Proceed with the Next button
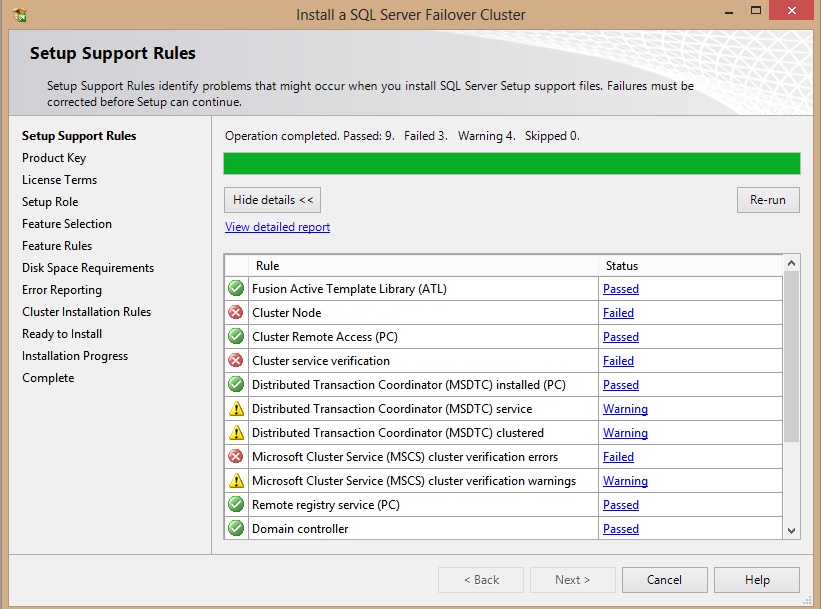The image size is (821, 609). [572, 580]
